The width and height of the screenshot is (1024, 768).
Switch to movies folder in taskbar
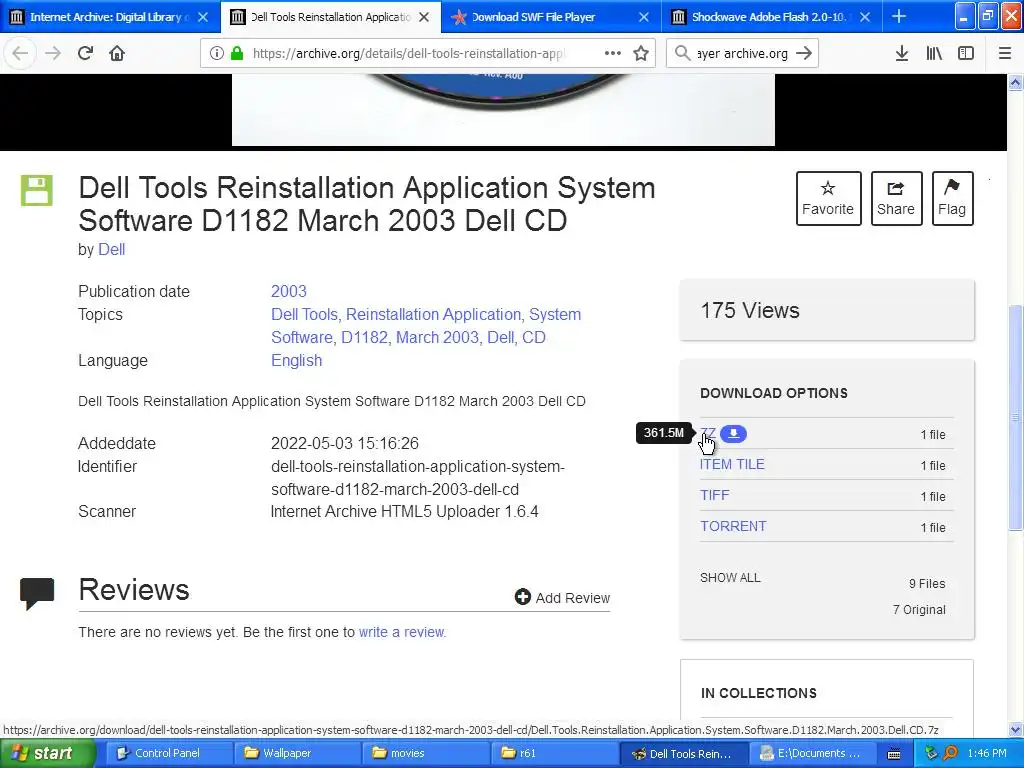(424, 753)
